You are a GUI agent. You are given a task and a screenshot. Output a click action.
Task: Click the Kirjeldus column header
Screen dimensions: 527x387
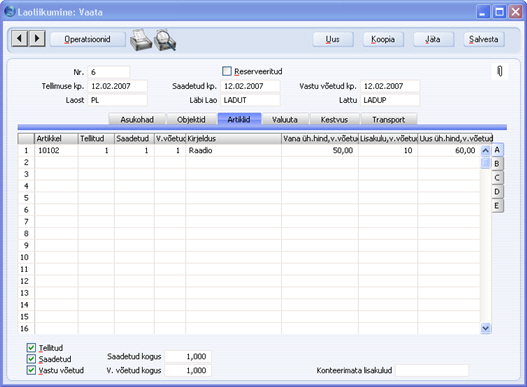click(233, 139)
